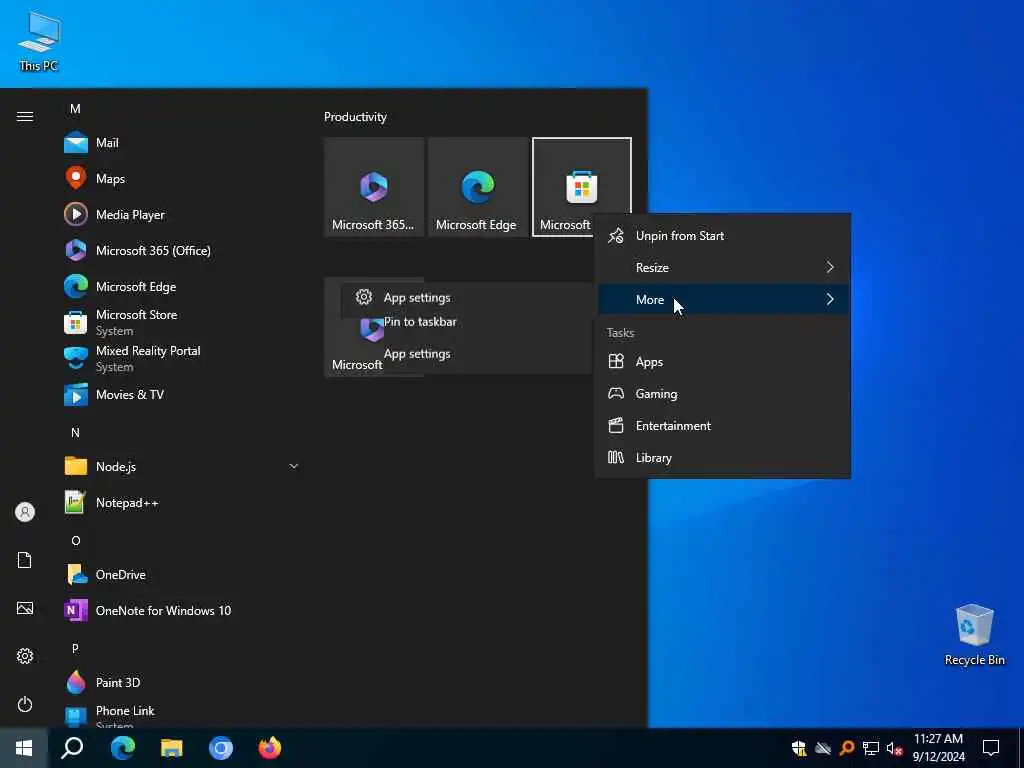Screen dimensions: 1024x768
Task: Expand the Start menu hamburger
Action: (x=25, y=117)
